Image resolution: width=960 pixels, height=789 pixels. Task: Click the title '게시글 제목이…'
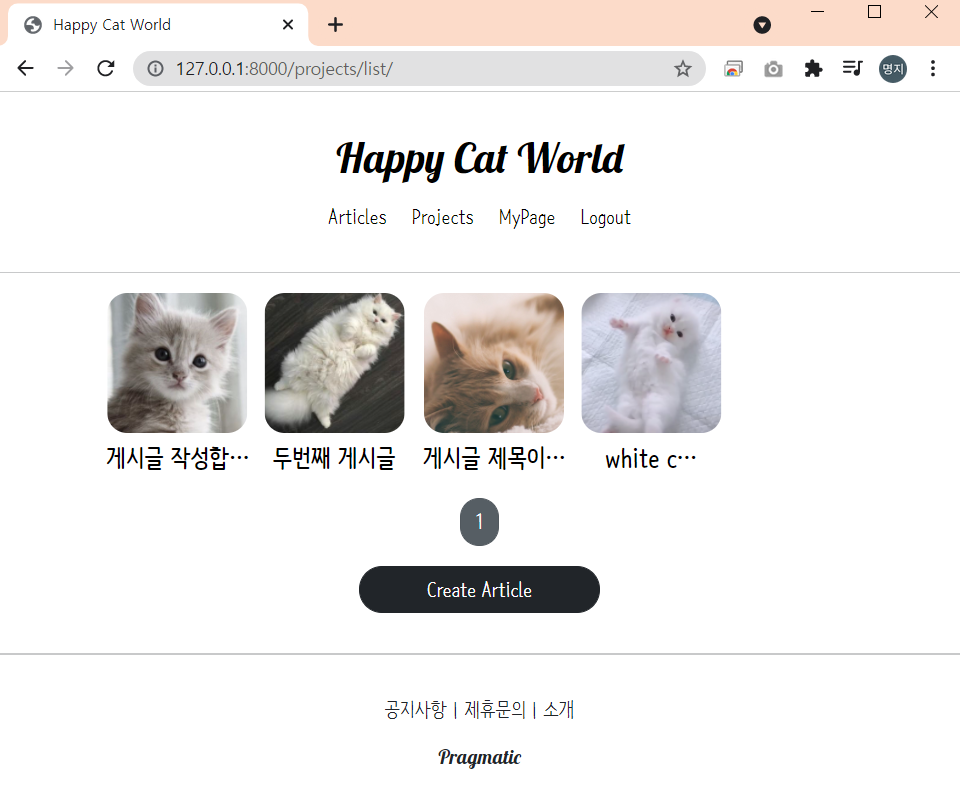pyautogui.click(x=493, y=458)
